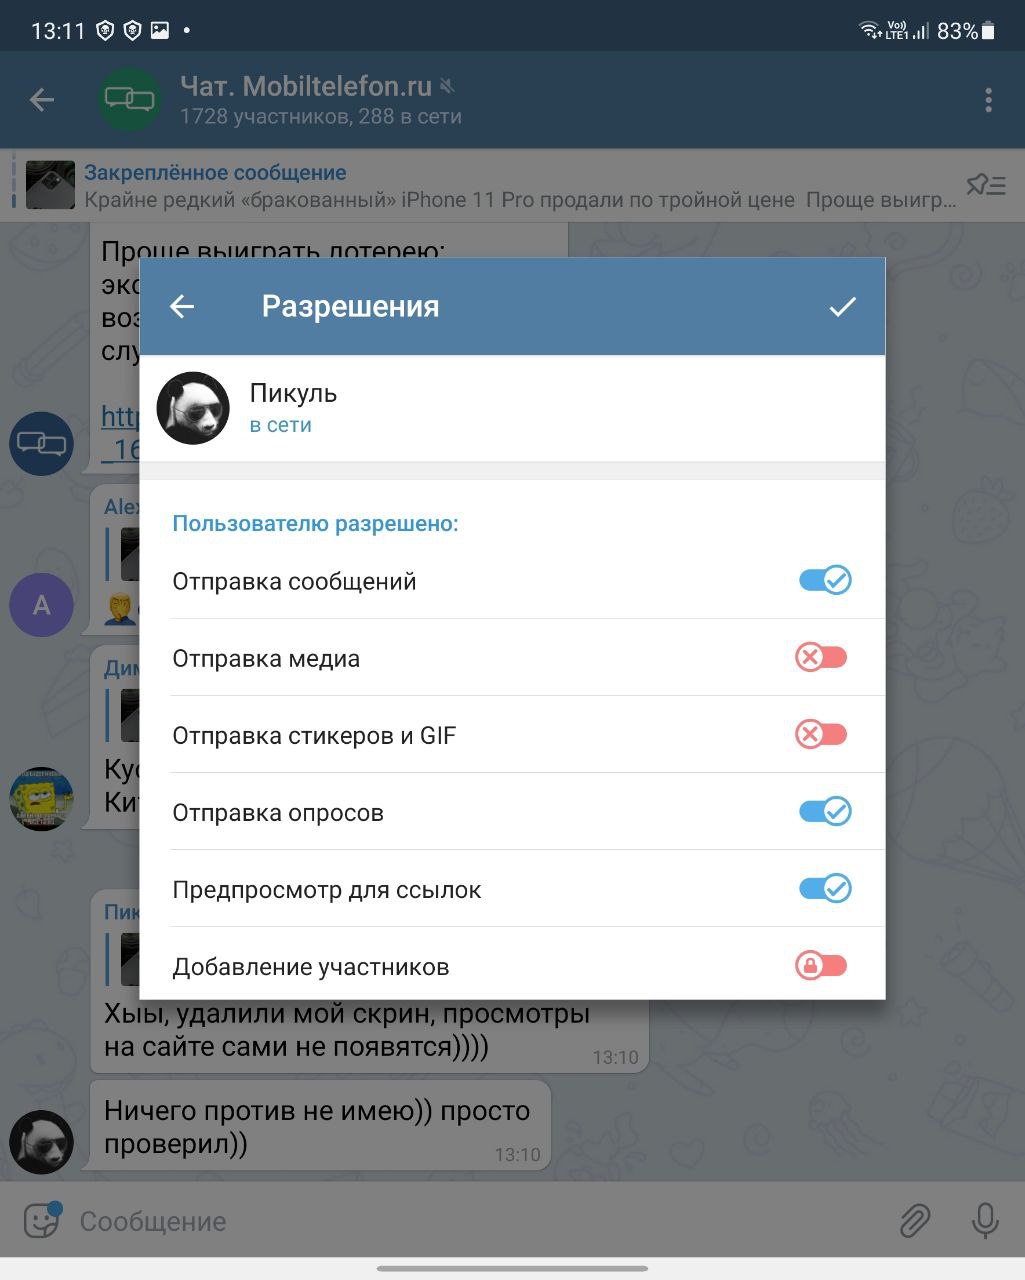Tap the panda avatar beside the last message
Screen dimensions: 1025x1280
[x=41, y=1142]
